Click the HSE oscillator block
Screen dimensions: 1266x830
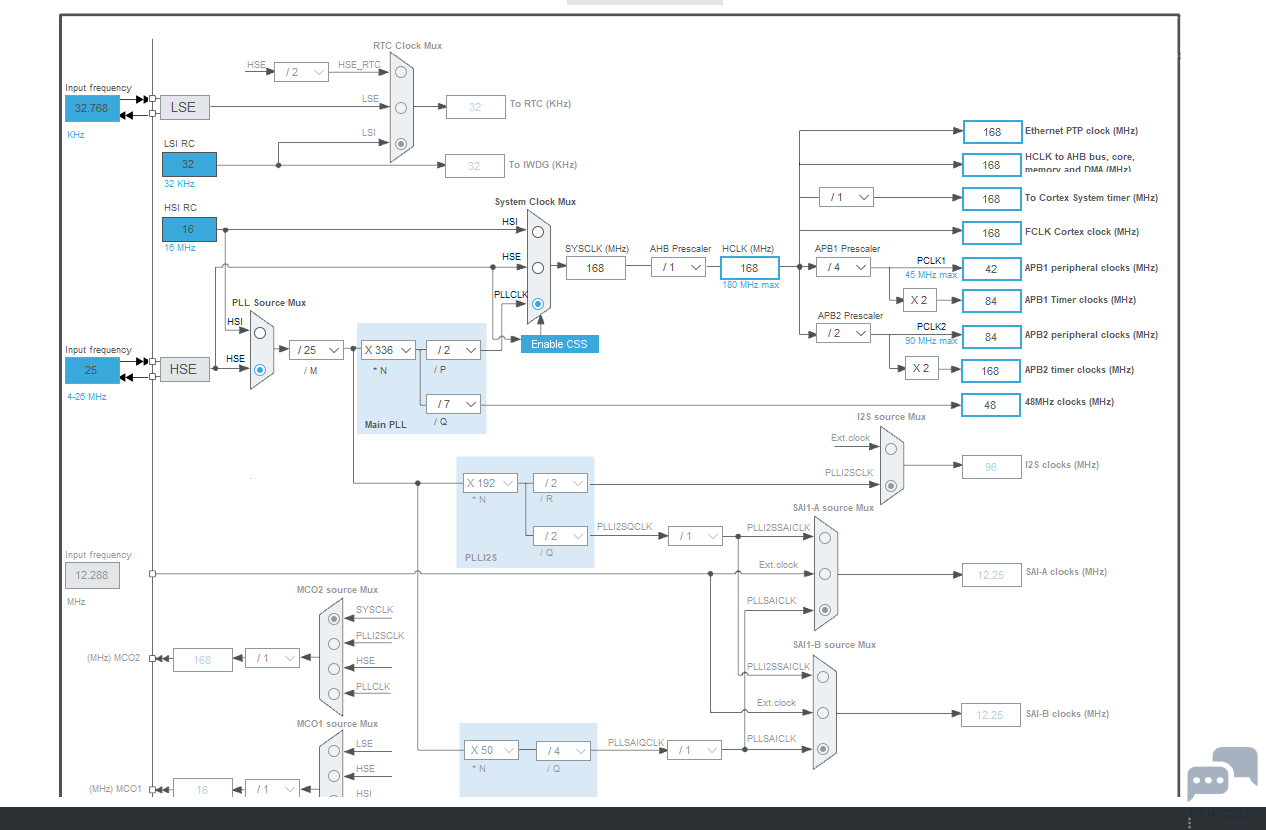pyautogui.click(x=184, y=369)
